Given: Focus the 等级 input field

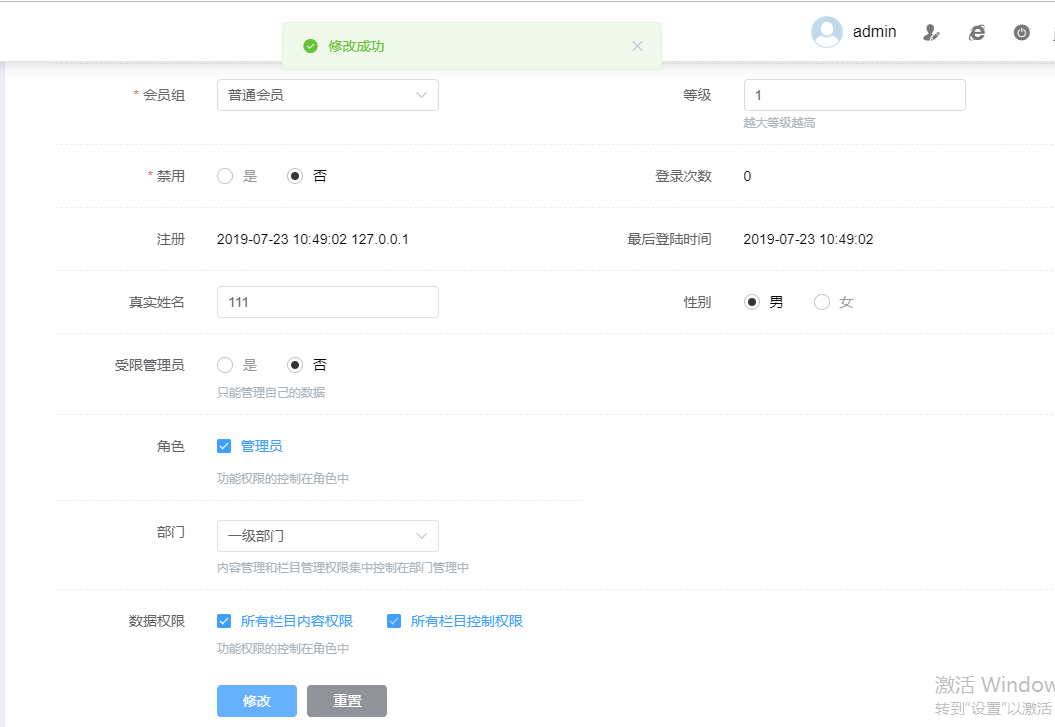Looking at the screenshot, I should click(854, 95).
